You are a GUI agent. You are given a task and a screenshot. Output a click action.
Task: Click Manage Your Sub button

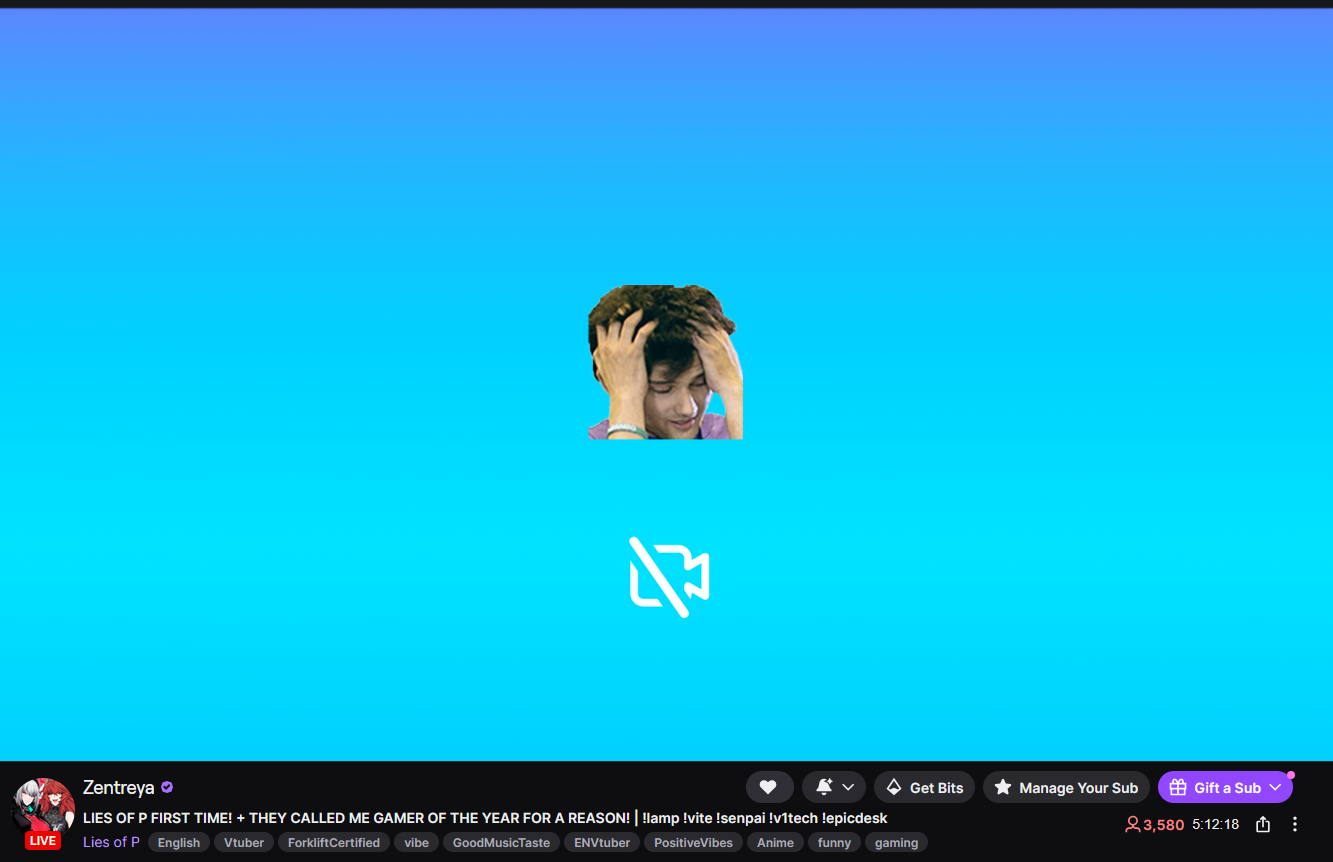[x=1066, y=788]
